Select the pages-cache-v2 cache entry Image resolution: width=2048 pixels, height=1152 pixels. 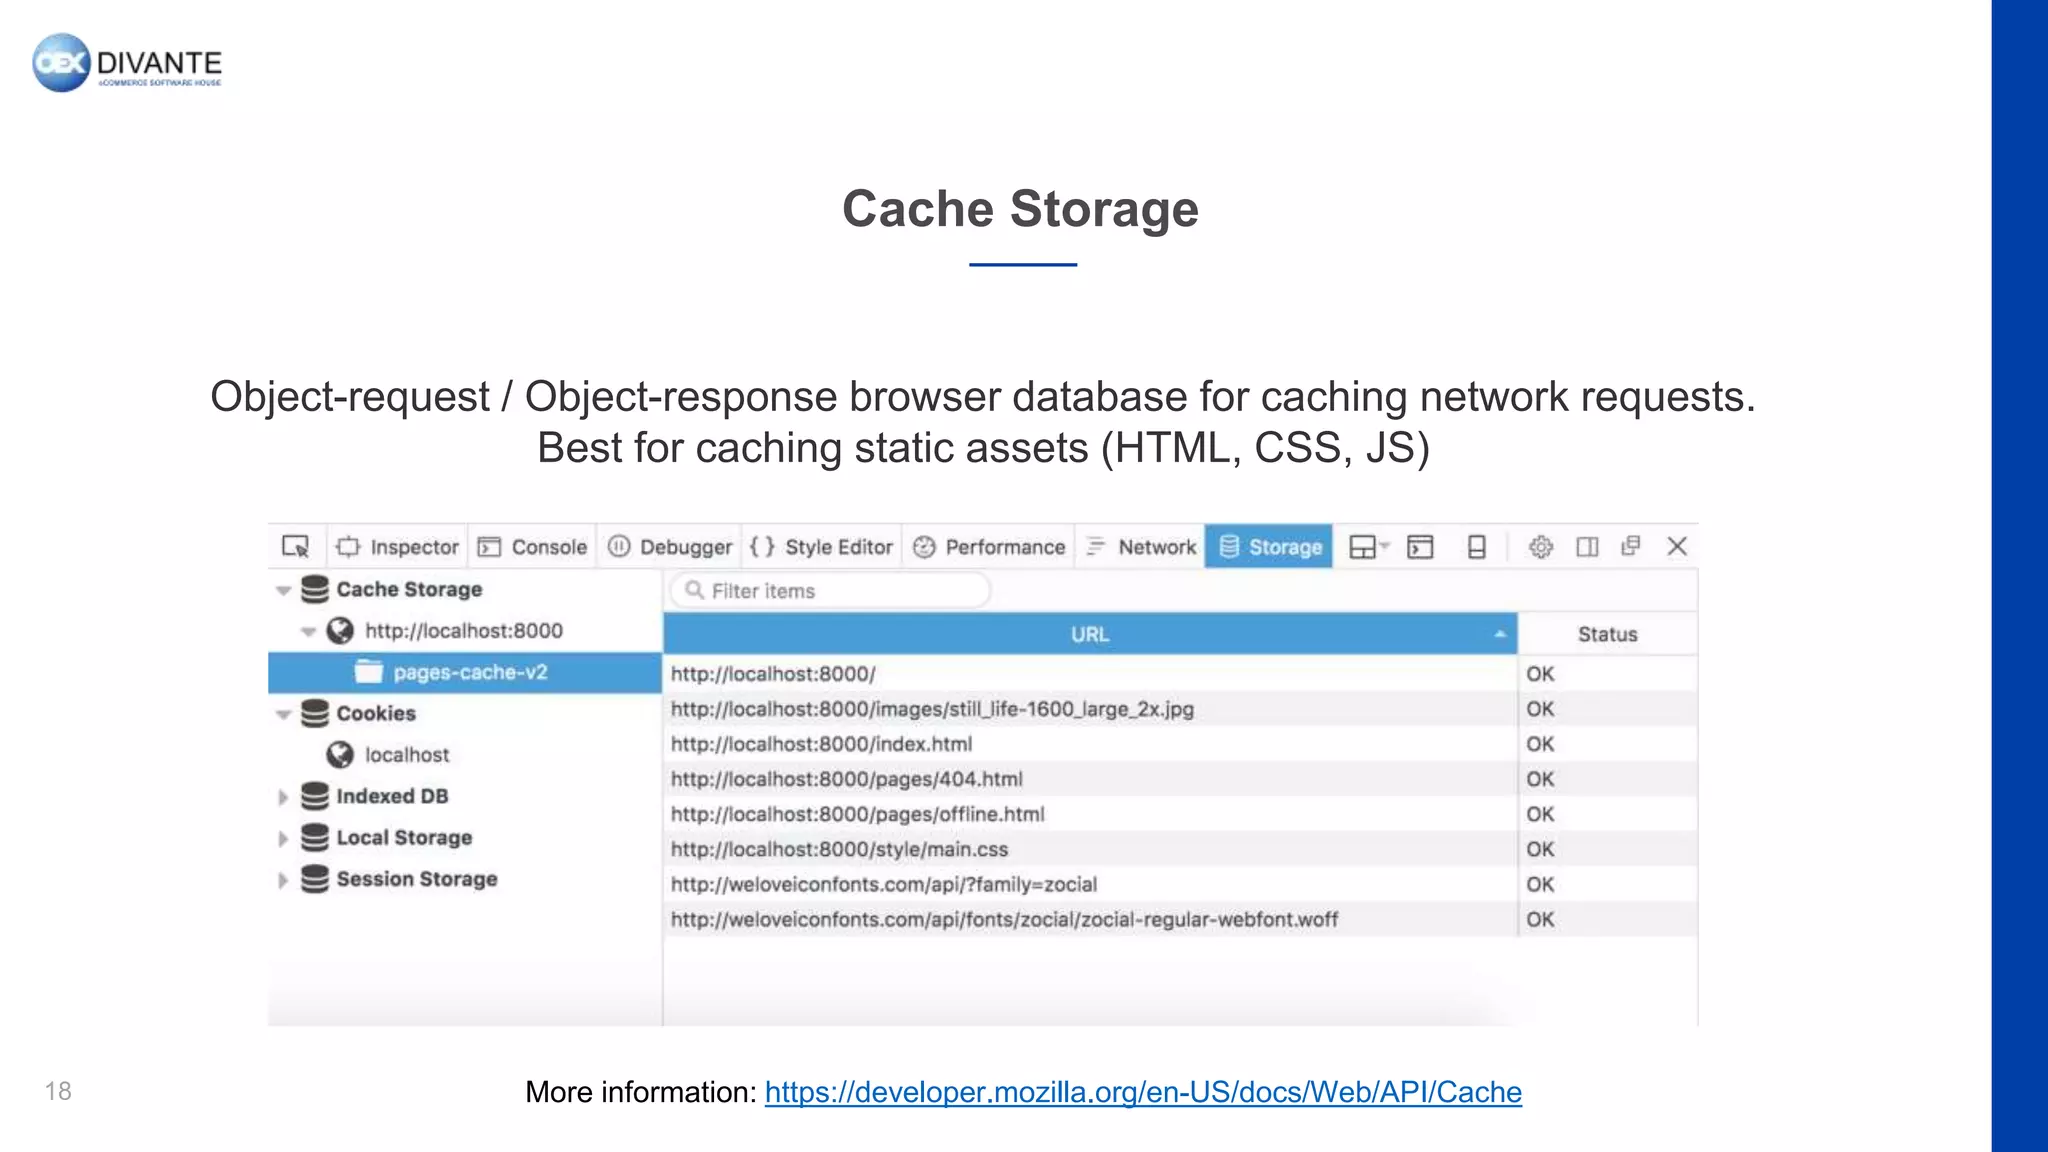coord(469,672)
